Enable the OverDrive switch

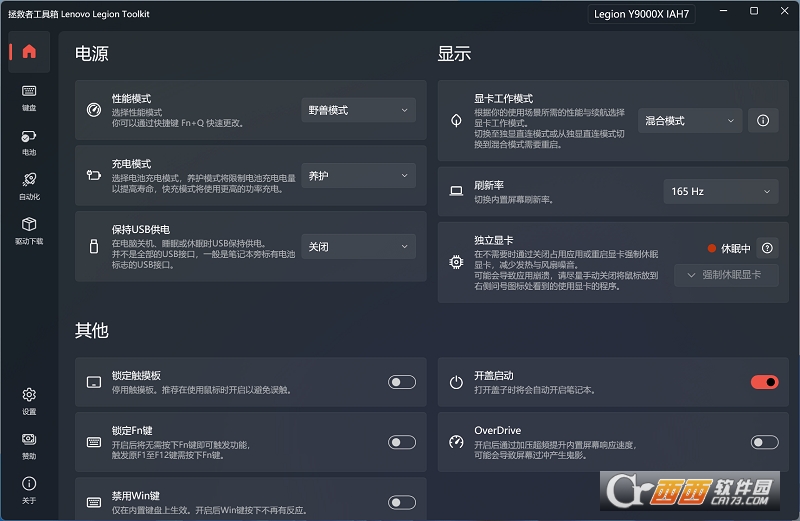pos(764,442)
